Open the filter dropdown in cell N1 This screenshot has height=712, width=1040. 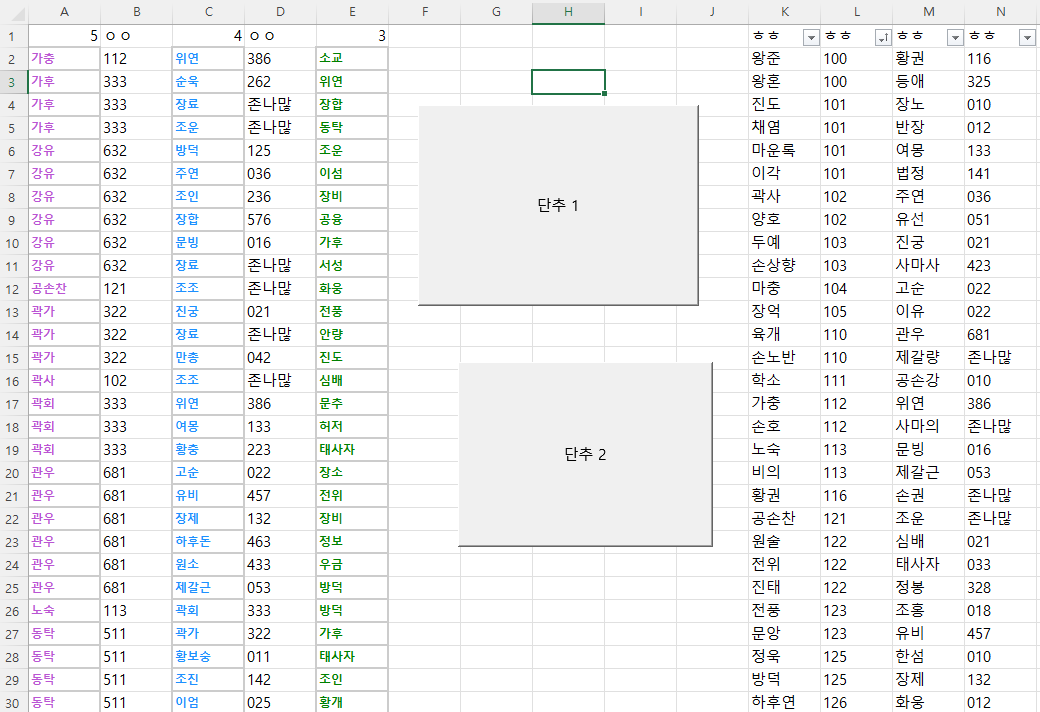(x=1027, y=37)
